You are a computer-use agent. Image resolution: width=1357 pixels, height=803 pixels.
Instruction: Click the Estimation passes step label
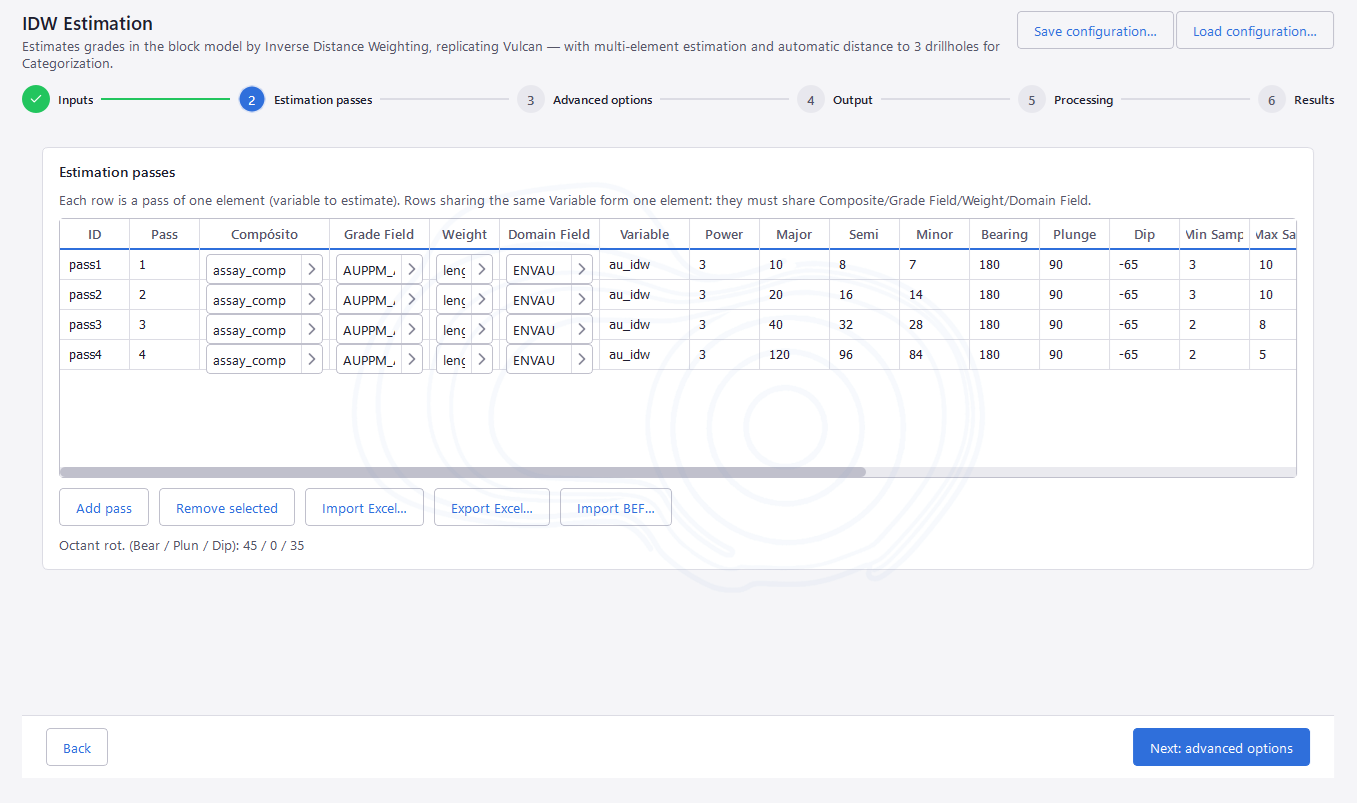(x=323, y=100)
